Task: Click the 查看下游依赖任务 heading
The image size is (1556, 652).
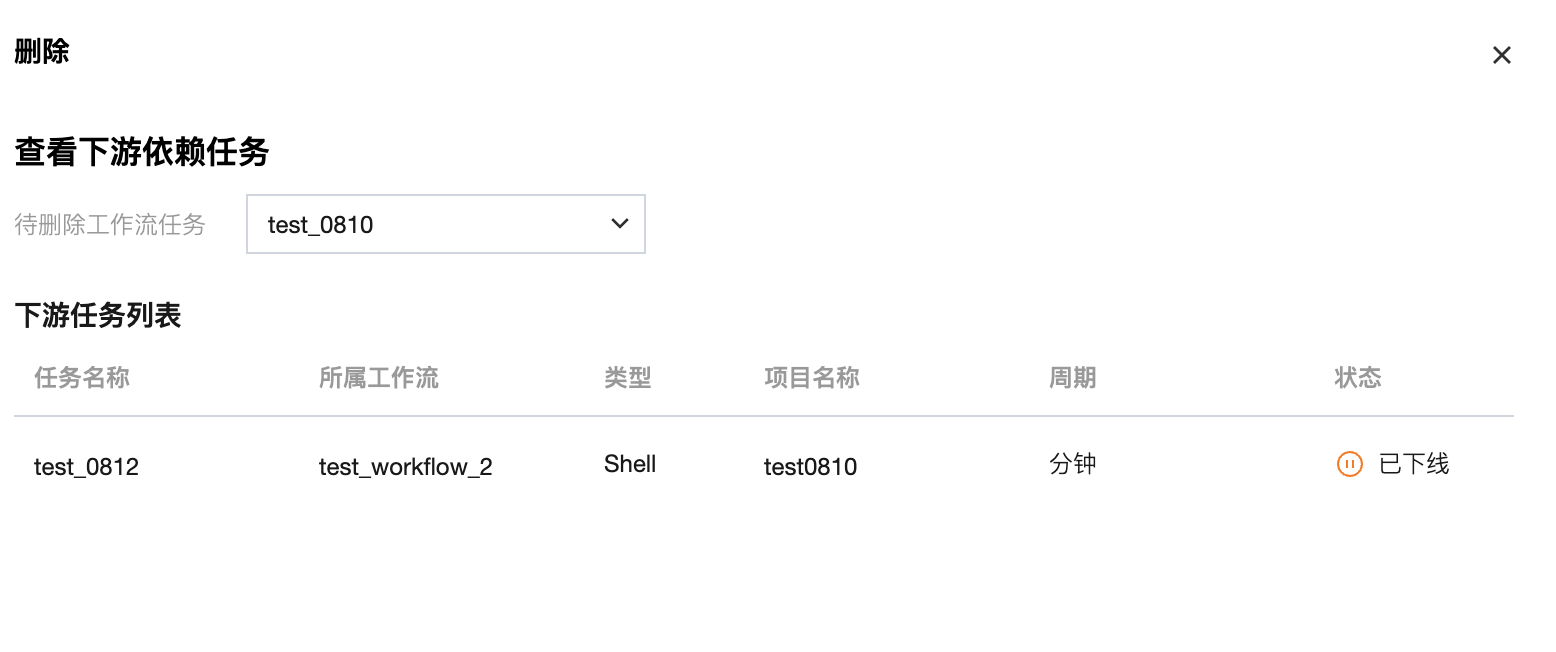Action: coord(141,152)
